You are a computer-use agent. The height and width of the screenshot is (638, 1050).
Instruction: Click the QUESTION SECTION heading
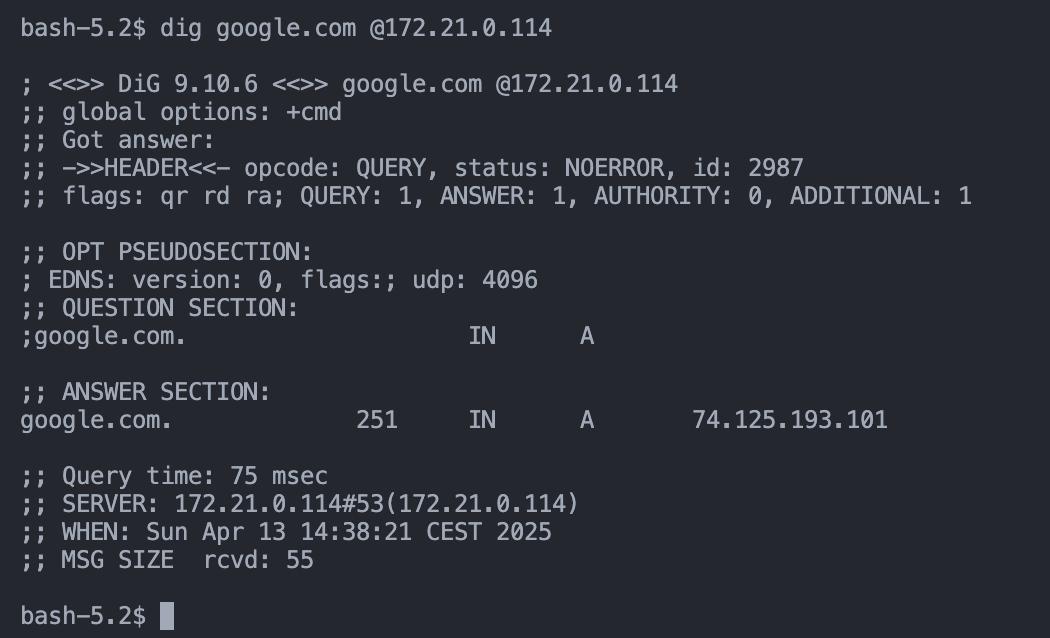coord(159,308)
